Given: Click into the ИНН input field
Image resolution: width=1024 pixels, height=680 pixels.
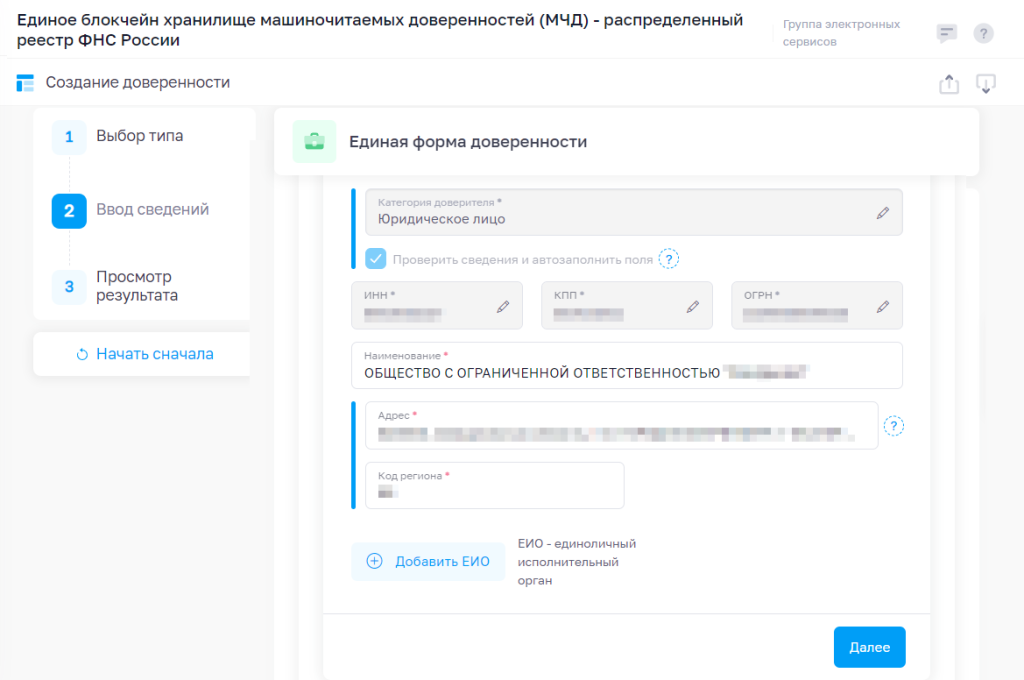Looking at the screenshot, I should [x=436, y=305].
